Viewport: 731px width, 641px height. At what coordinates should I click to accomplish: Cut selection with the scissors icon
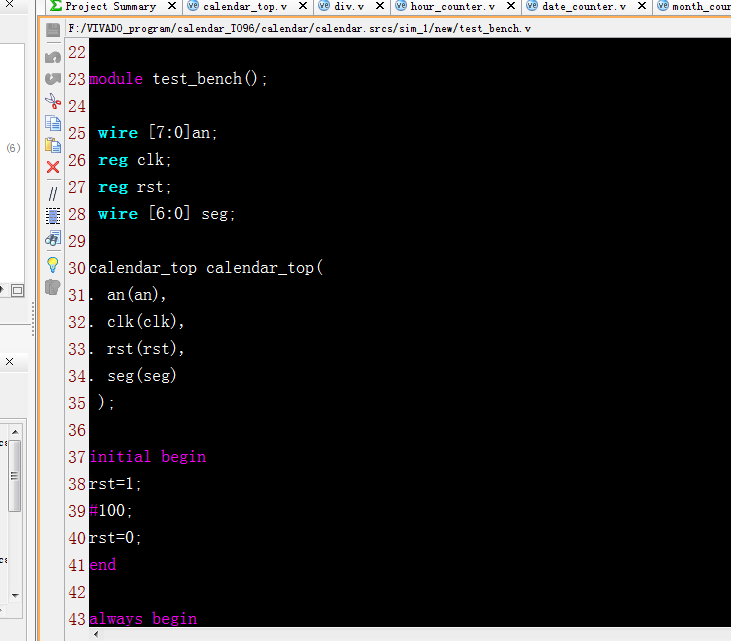[53, 101]
